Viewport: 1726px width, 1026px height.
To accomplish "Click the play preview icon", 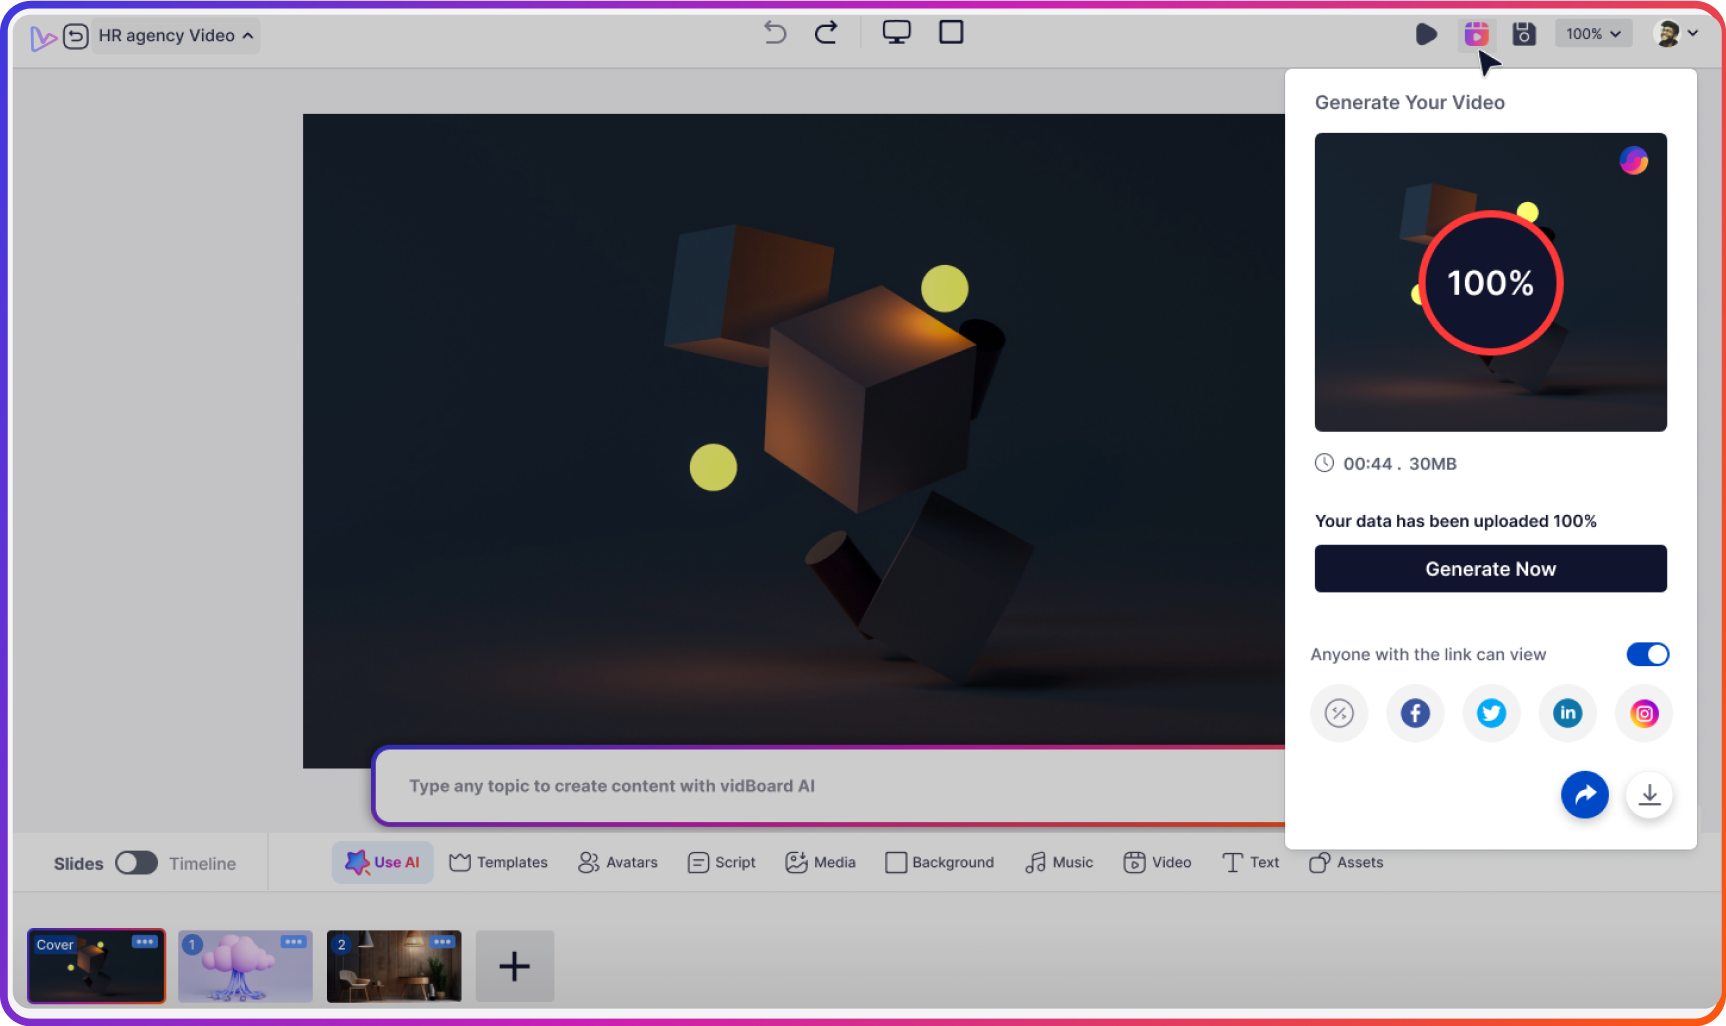I will pos(1425,33).
